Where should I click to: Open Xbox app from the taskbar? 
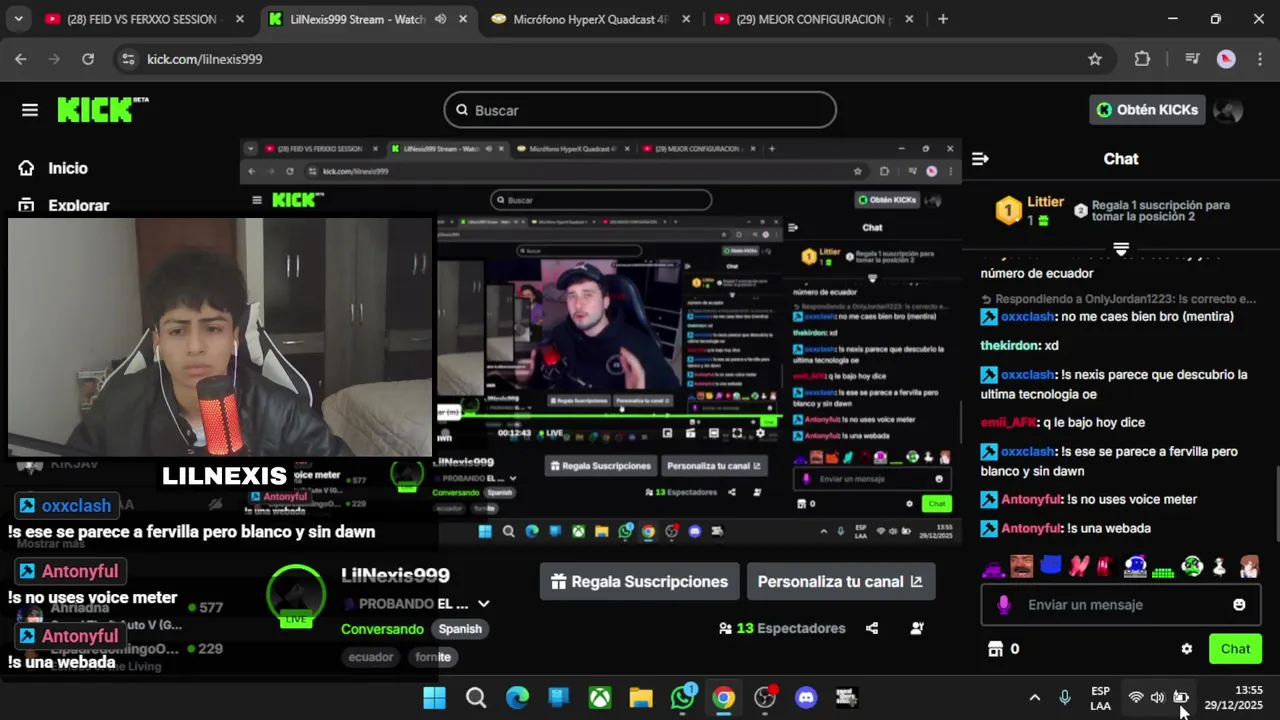point(600,698)
